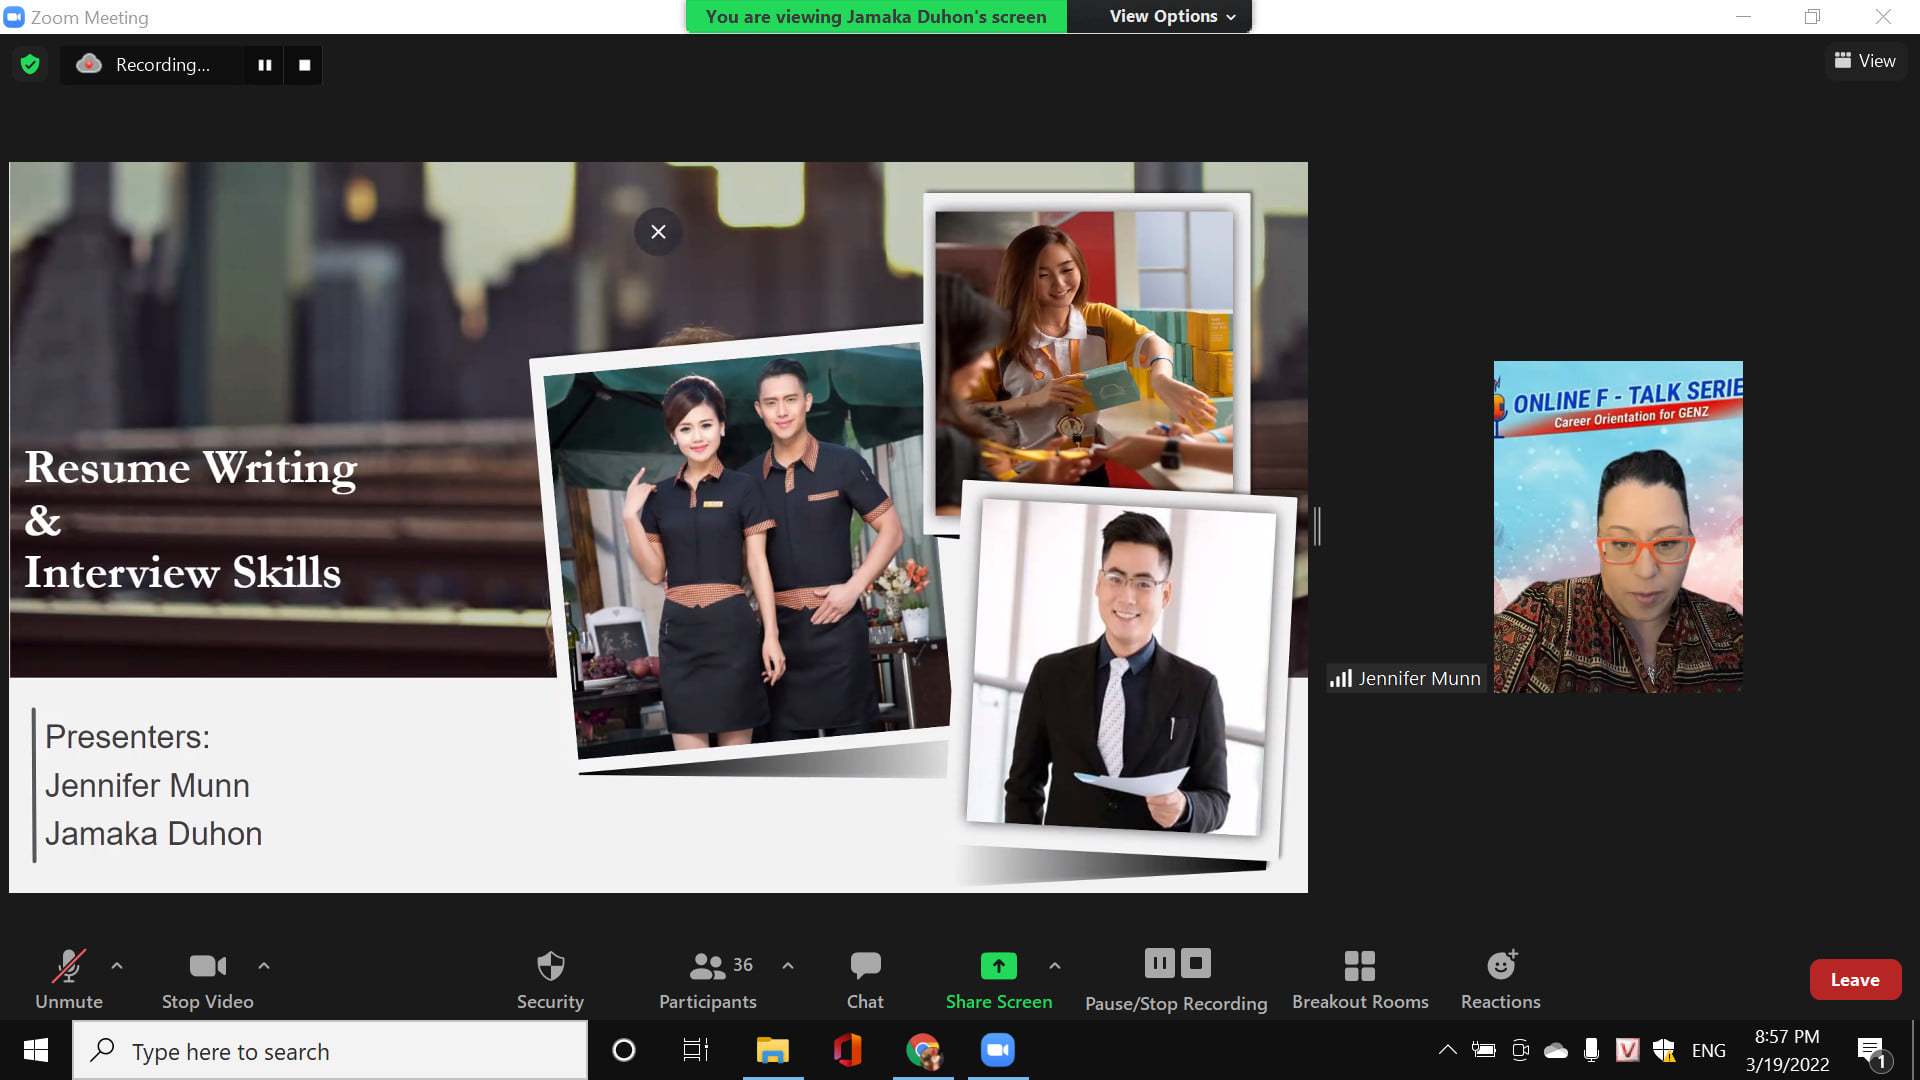
Task: Click the red Leave button
Action: (x=1854, y=980)
